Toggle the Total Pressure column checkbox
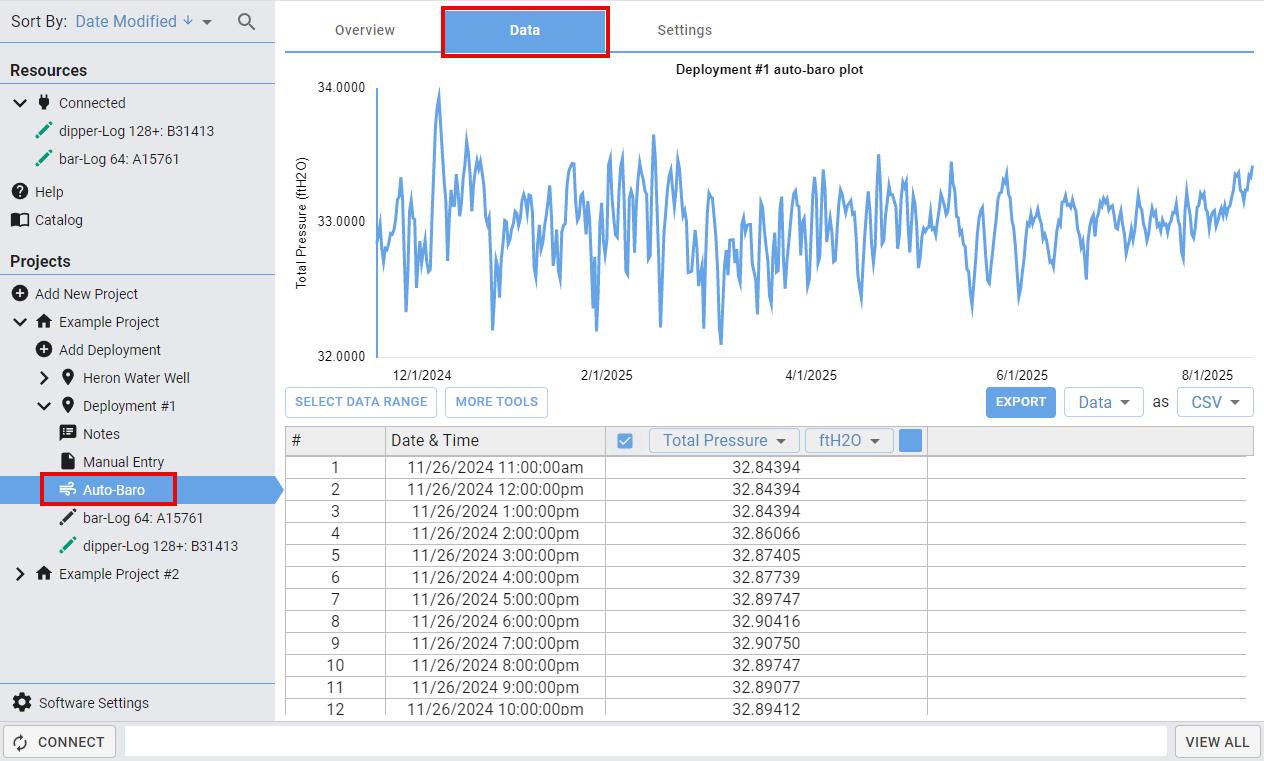Viewport: 1264px width, 761px height. [x=625, y=441]
